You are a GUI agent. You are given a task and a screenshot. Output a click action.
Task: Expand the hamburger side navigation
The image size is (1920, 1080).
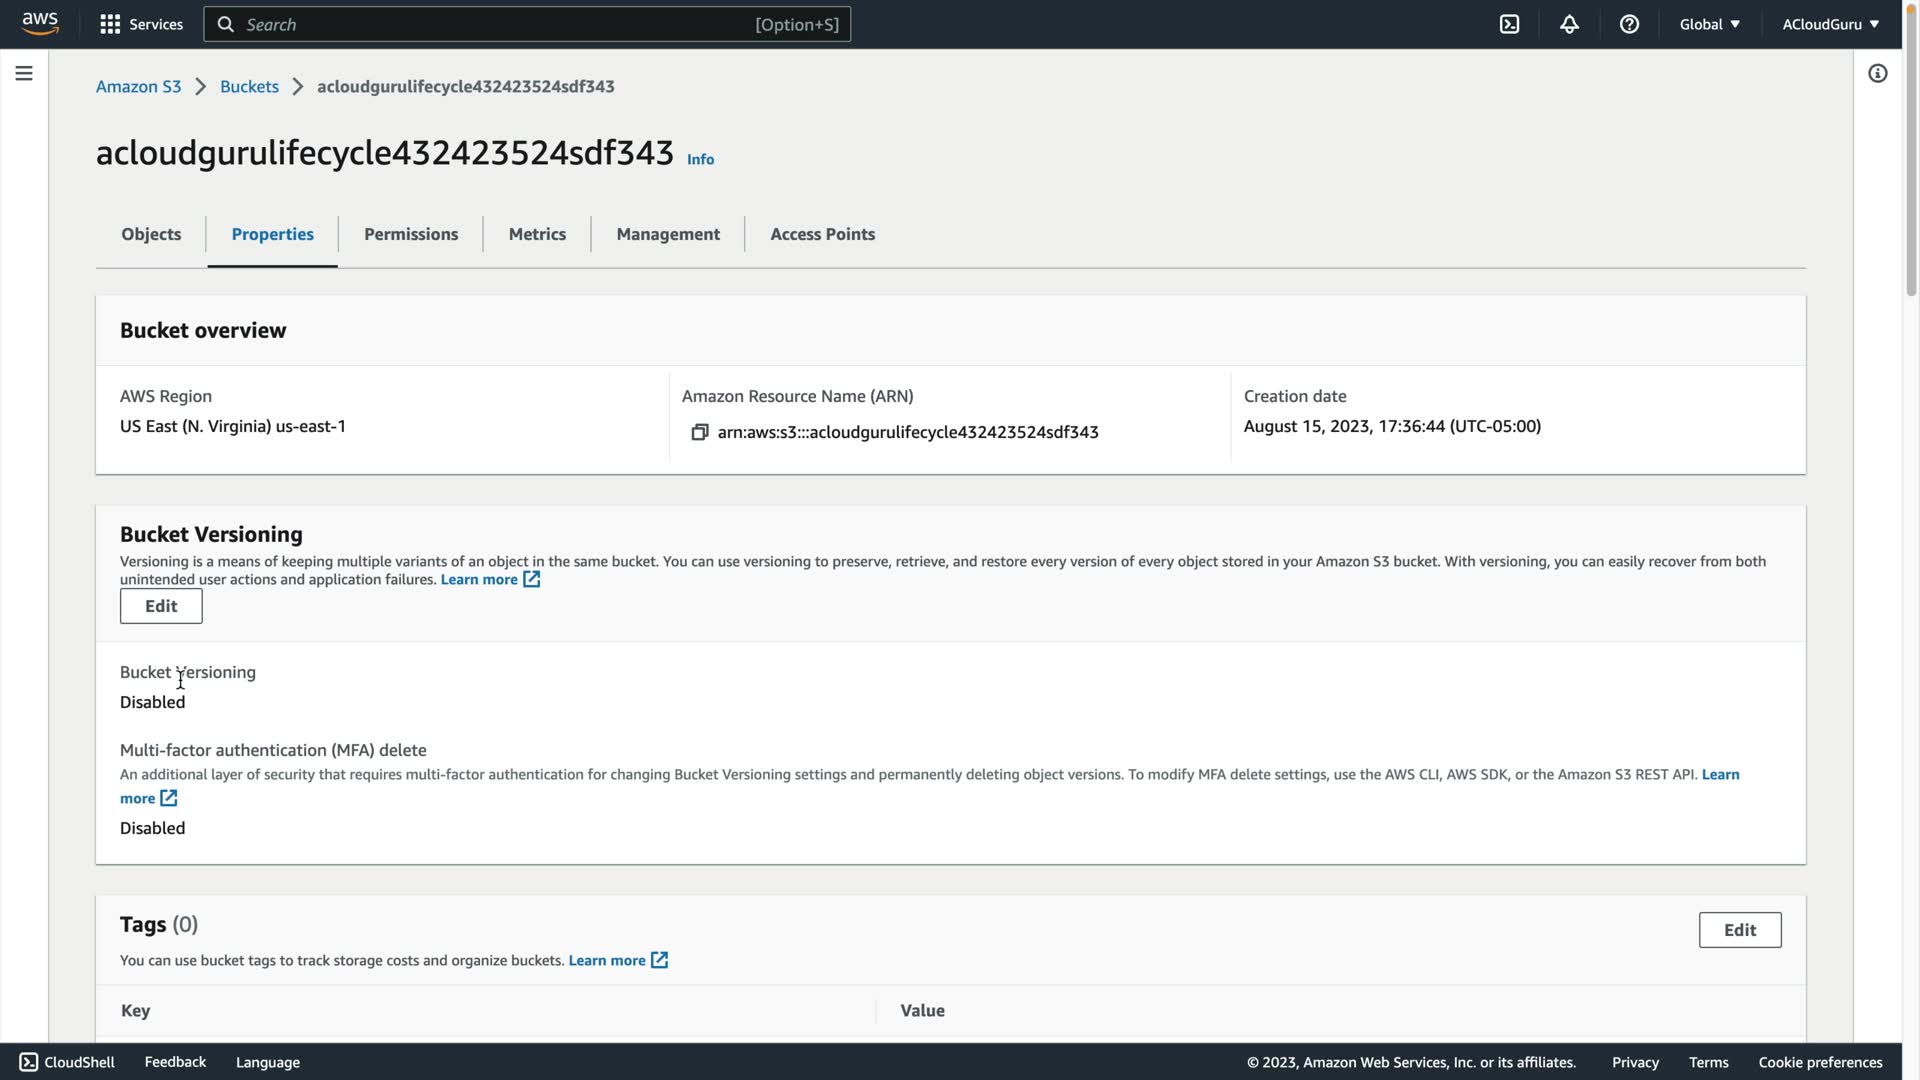click(x=24, y=73)
